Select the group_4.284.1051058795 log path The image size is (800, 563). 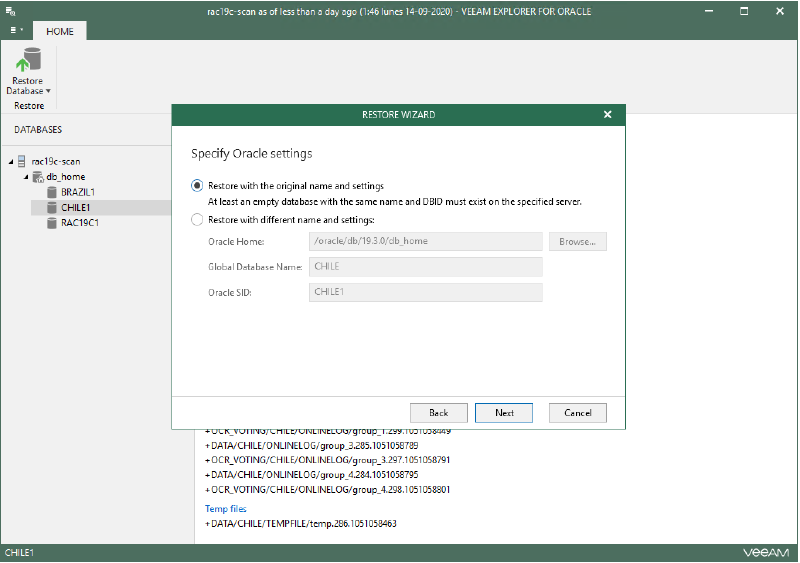(x=312, y=475)
